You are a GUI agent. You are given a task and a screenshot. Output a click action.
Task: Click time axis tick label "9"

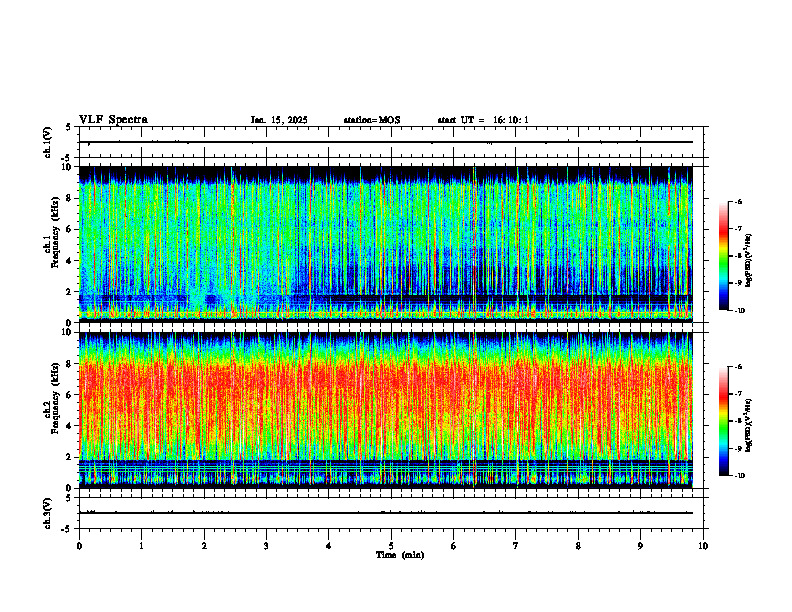[640, 546]
